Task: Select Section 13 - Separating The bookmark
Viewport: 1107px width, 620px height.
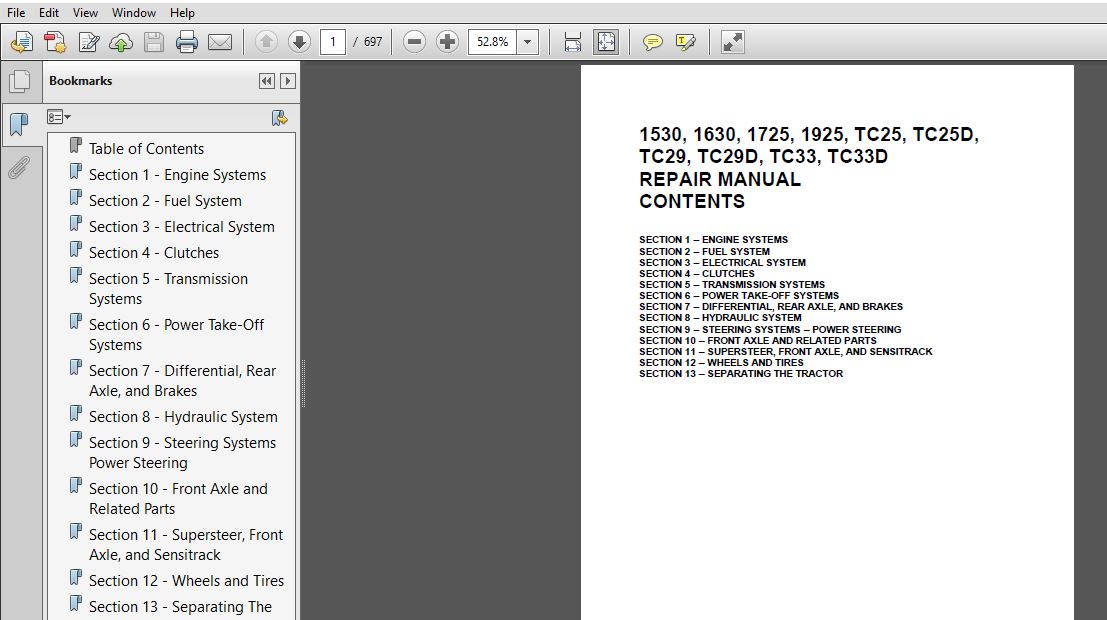Action: [x=180, y=607]
